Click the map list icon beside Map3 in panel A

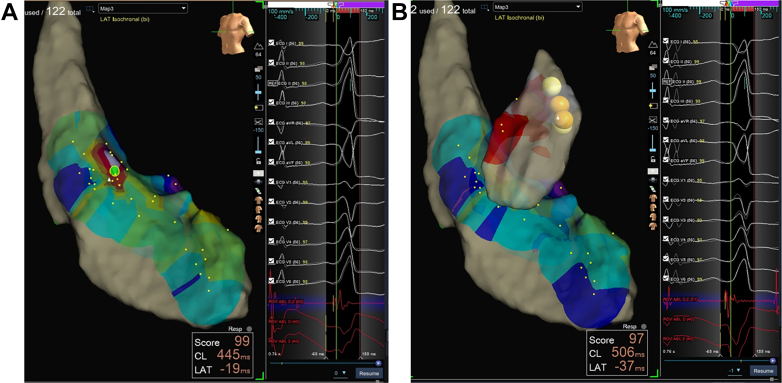pos(91,8)
